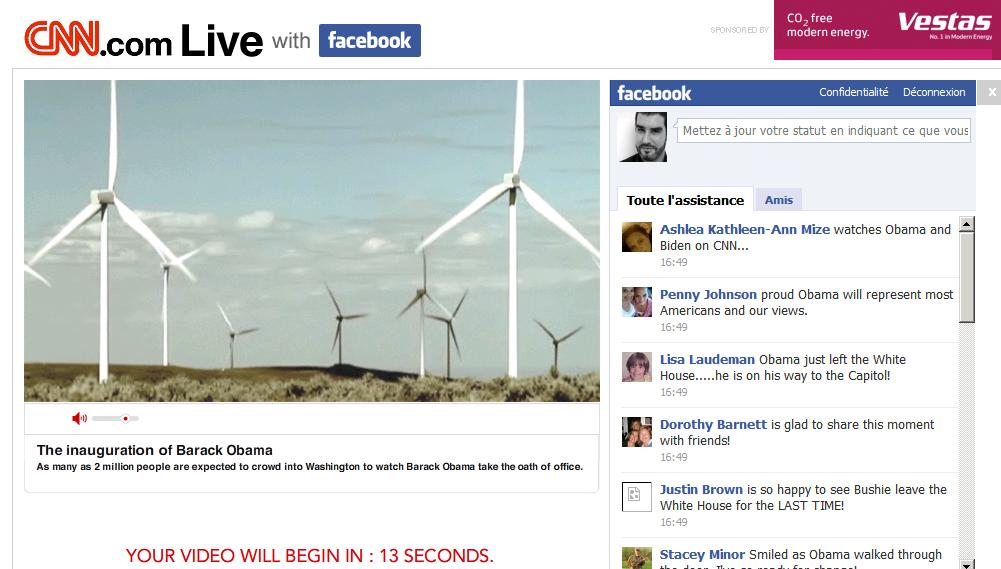1001x569 pixels.
Task: Open Penny Johnson's profile link
Action: tap(708, 294)
